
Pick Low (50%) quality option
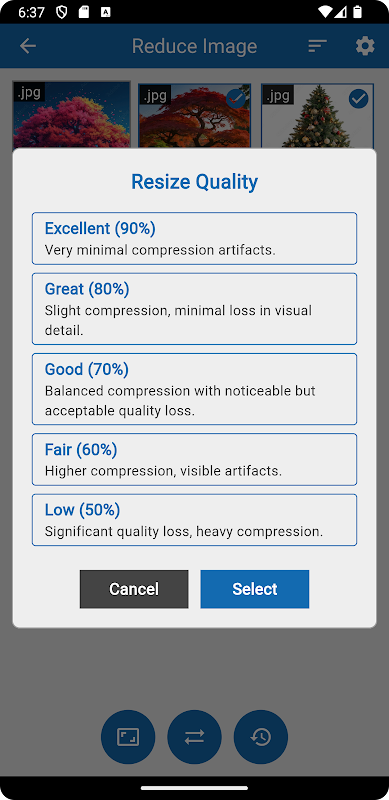click(x=194, y=520)
